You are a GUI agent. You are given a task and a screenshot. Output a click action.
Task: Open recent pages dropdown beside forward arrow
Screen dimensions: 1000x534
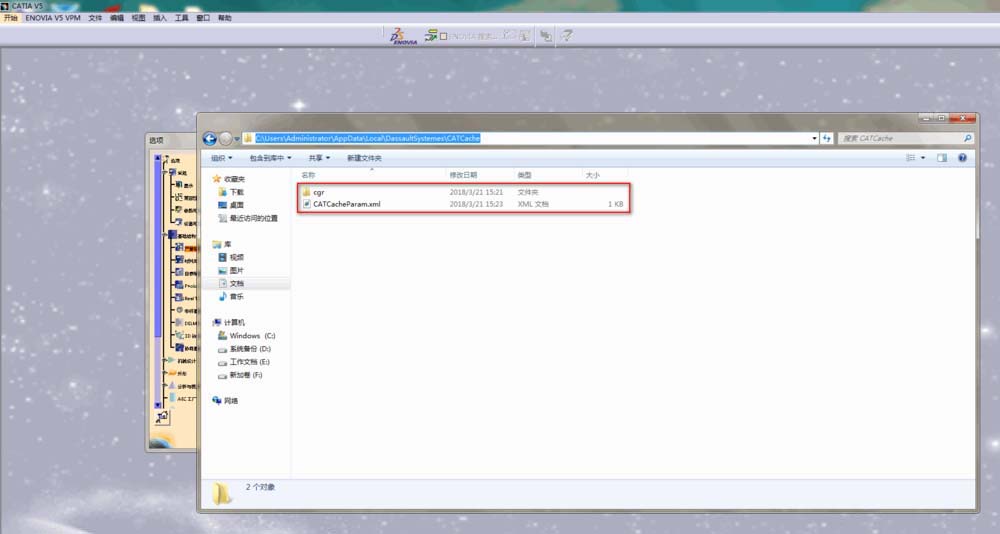(237, 139)
